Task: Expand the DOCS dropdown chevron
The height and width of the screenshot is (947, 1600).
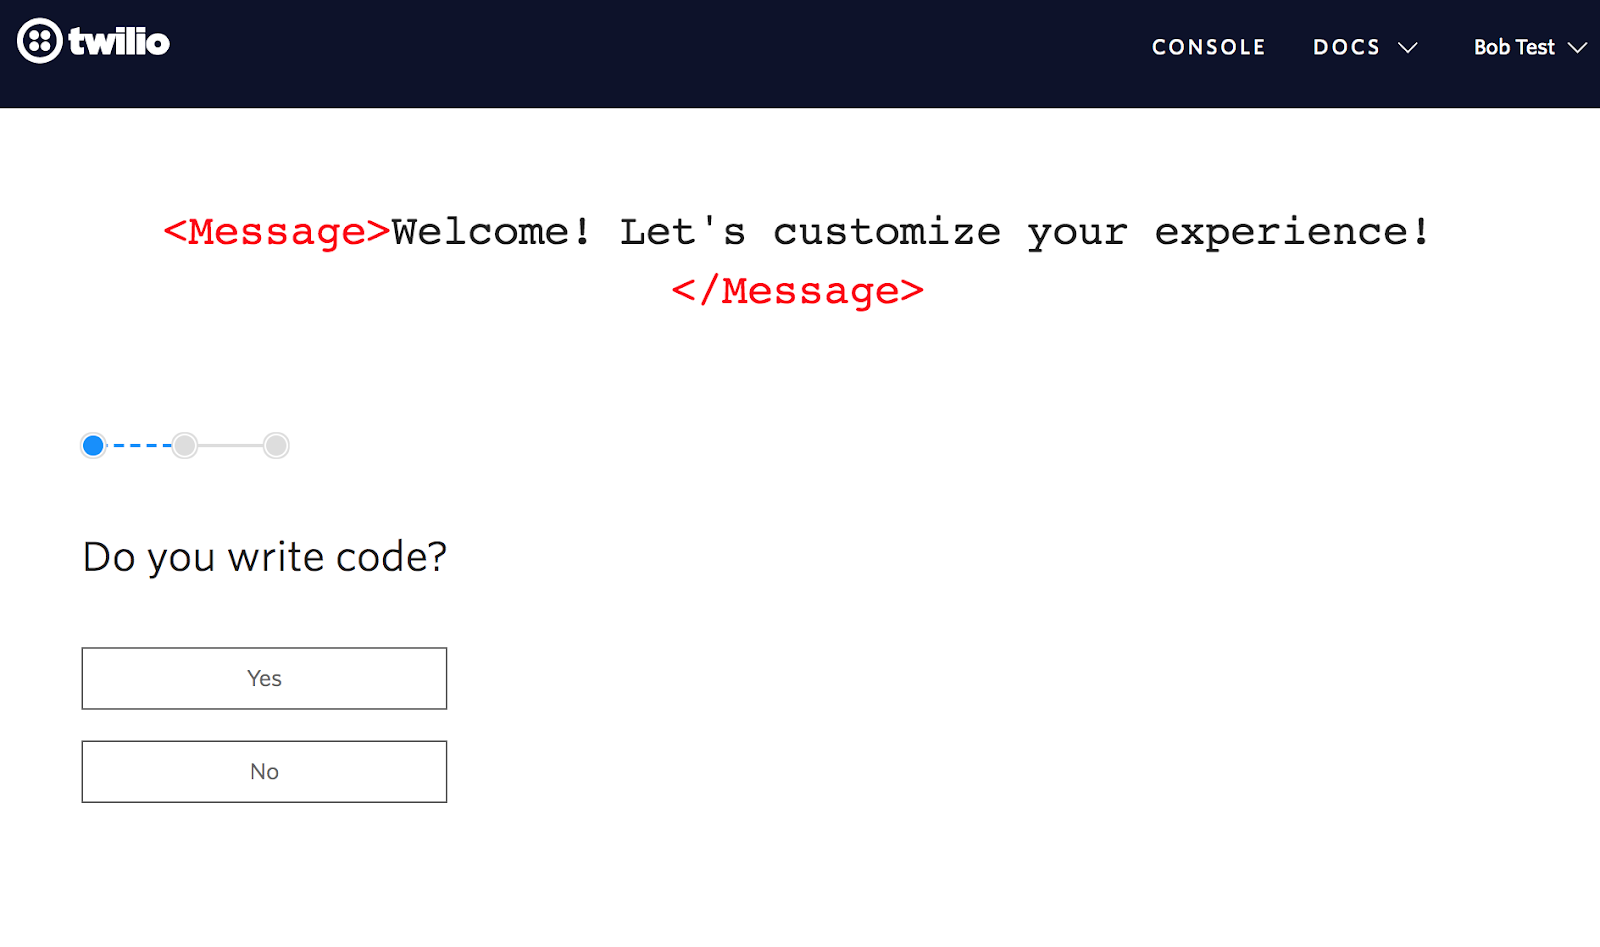Action: 1408,48
